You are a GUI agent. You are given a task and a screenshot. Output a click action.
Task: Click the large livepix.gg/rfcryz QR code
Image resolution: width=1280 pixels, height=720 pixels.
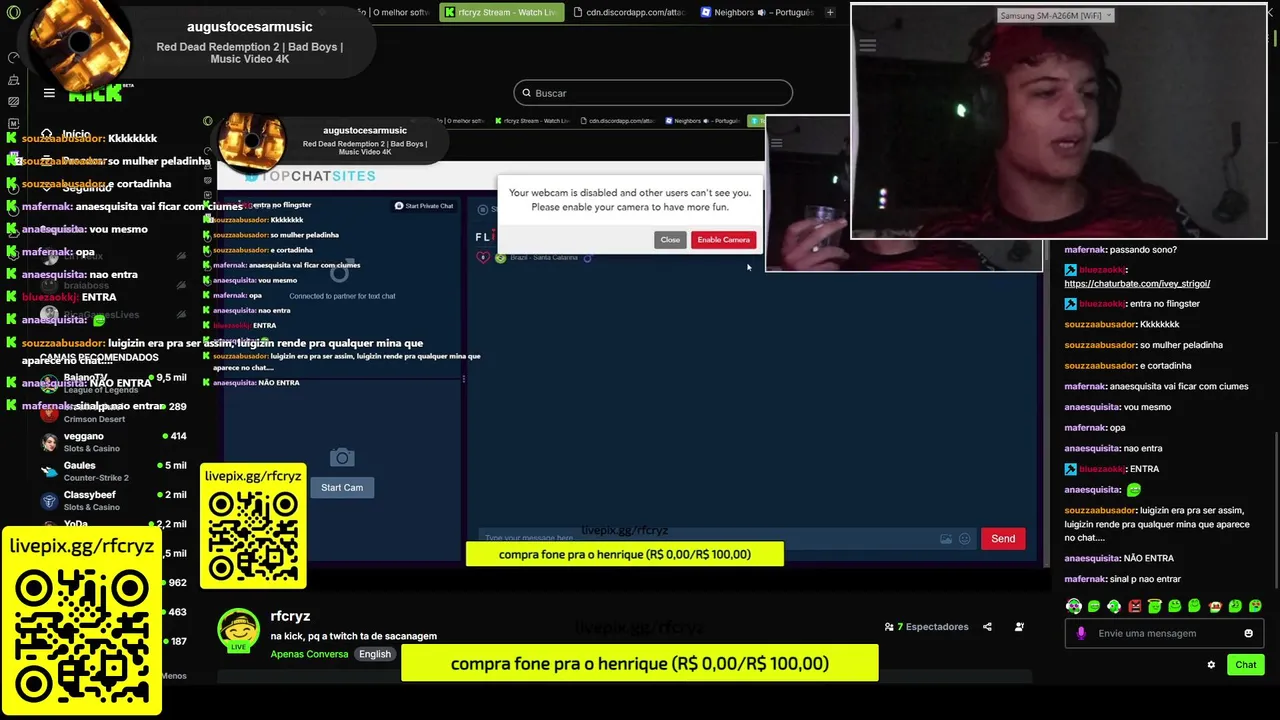(82, 637)
